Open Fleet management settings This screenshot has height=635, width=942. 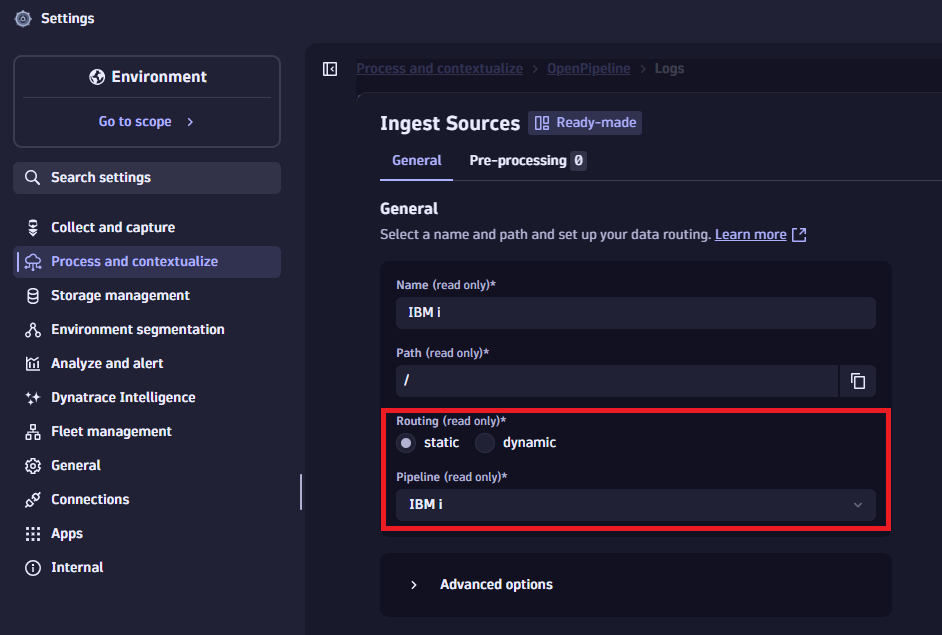[x=147, y=432]
